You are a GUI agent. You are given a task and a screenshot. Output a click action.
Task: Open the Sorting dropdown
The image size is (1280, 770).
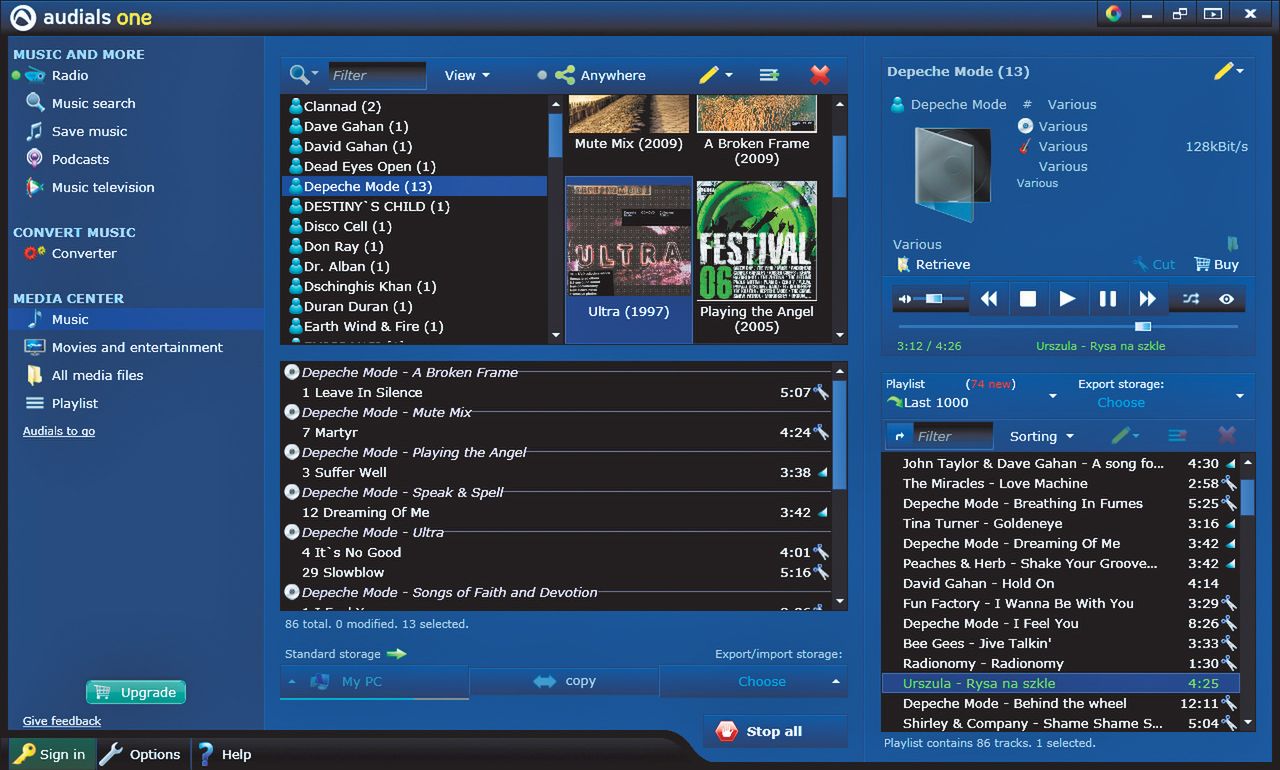pyautogui.click(x=1041, y=436)
